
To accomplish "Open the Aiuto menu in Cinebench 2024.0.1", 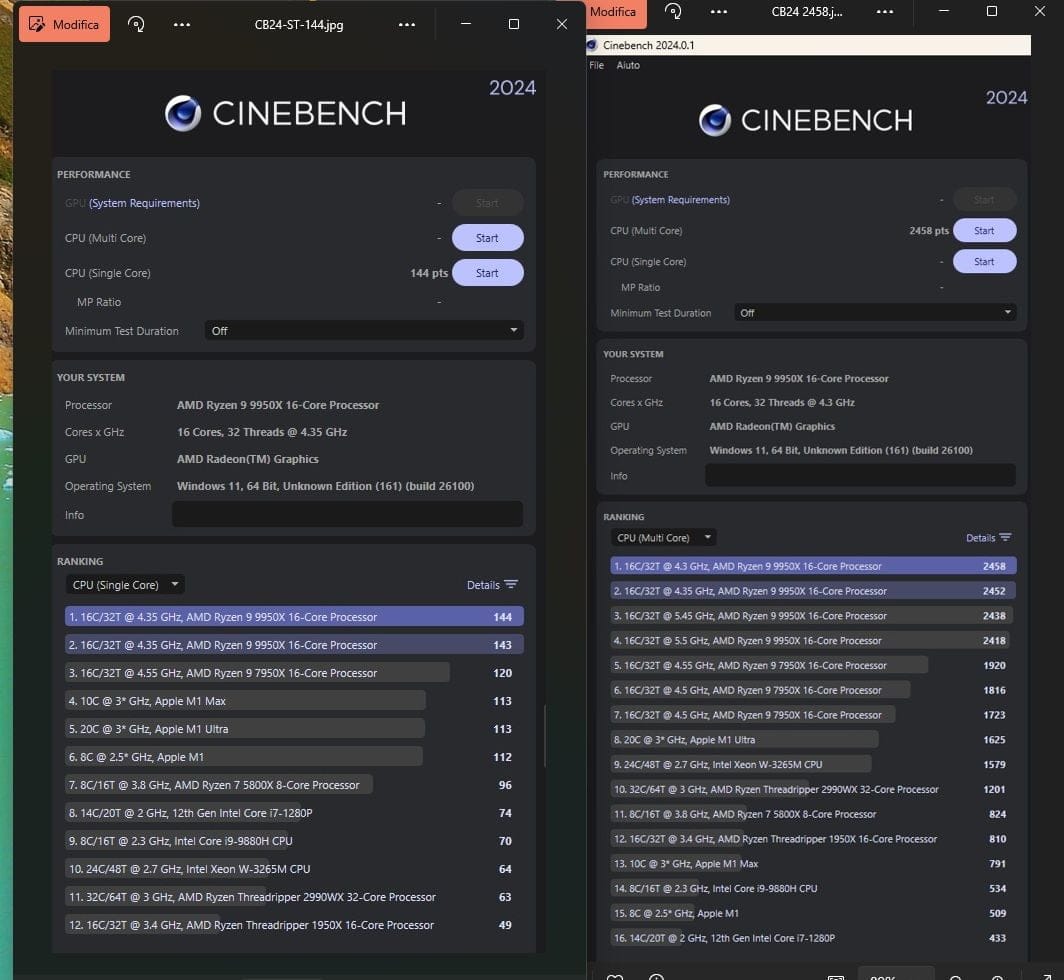I will pos(628,65).
